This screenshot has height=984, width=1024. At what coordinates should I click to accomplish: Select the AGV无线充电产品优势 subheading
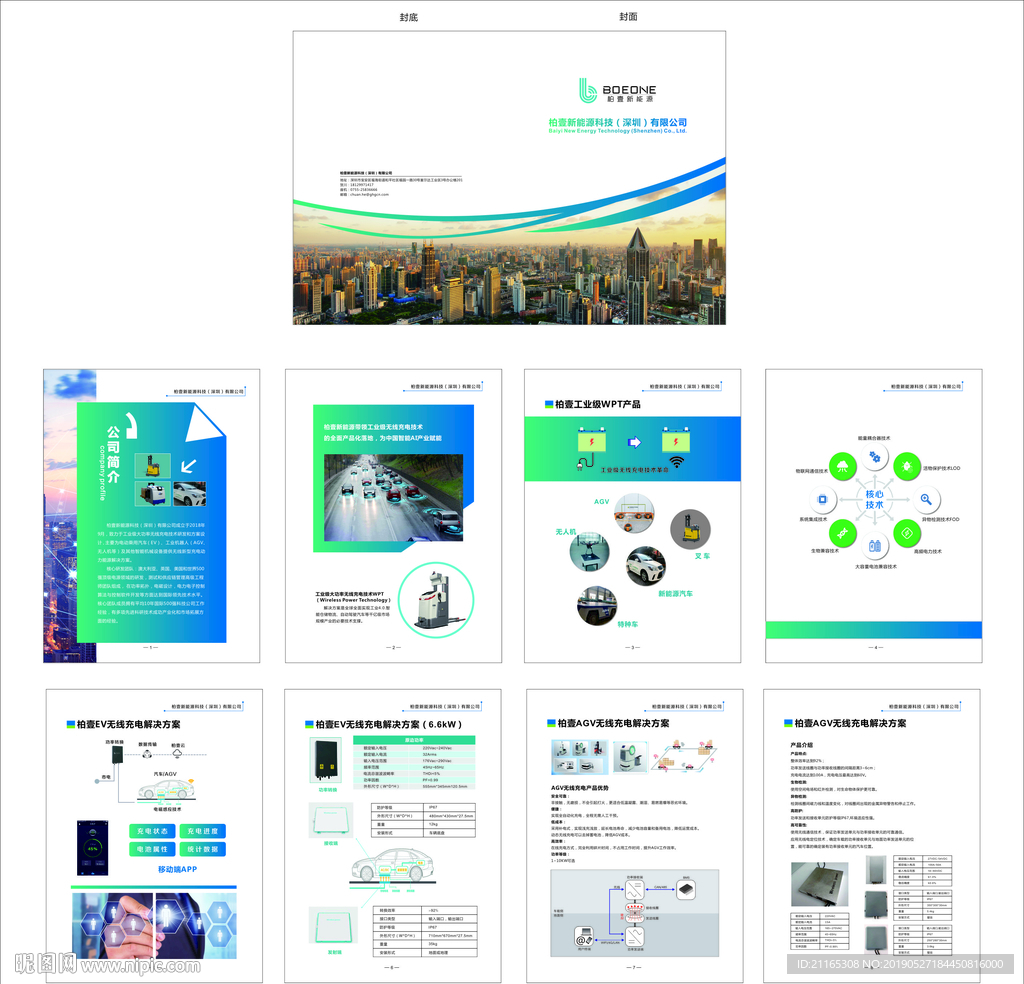(x=580, y=788)
